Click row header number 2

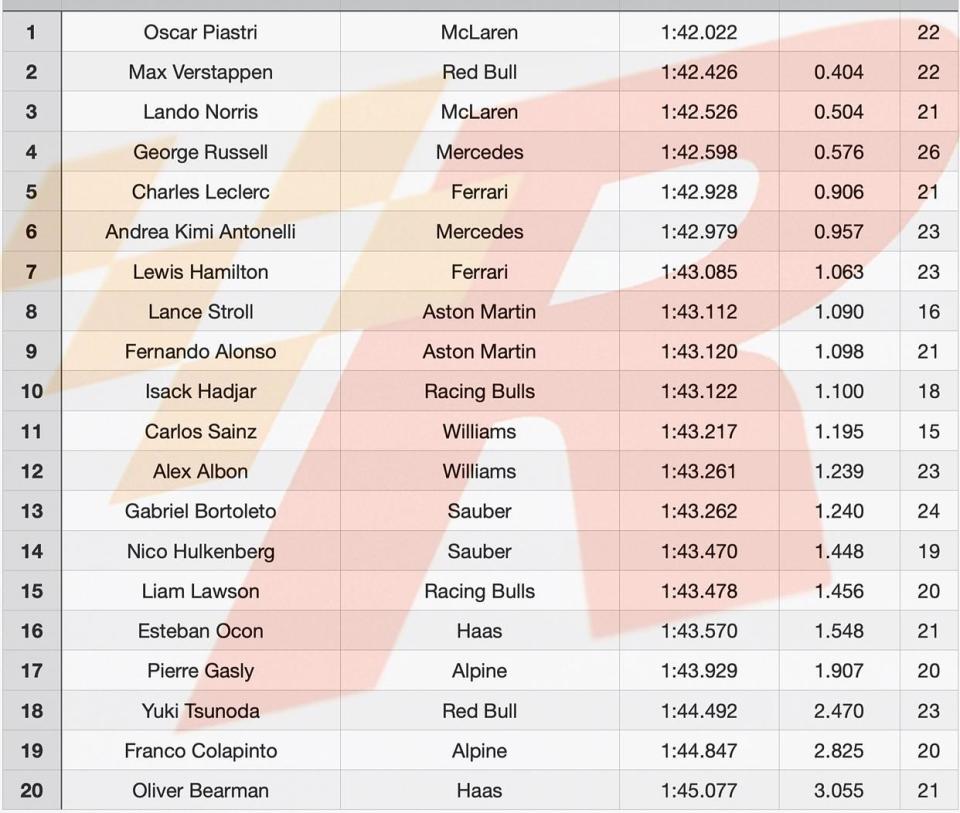click(31, 72)
